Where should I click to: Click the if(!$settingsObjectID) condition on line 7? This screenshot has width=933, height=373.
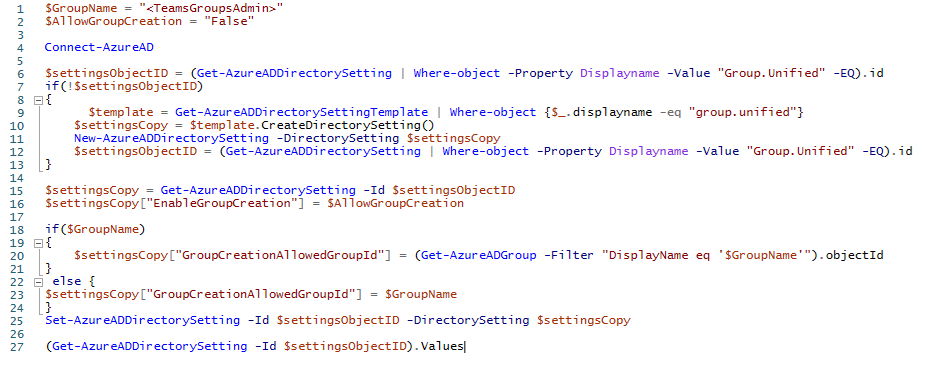[x=125, y=87]
